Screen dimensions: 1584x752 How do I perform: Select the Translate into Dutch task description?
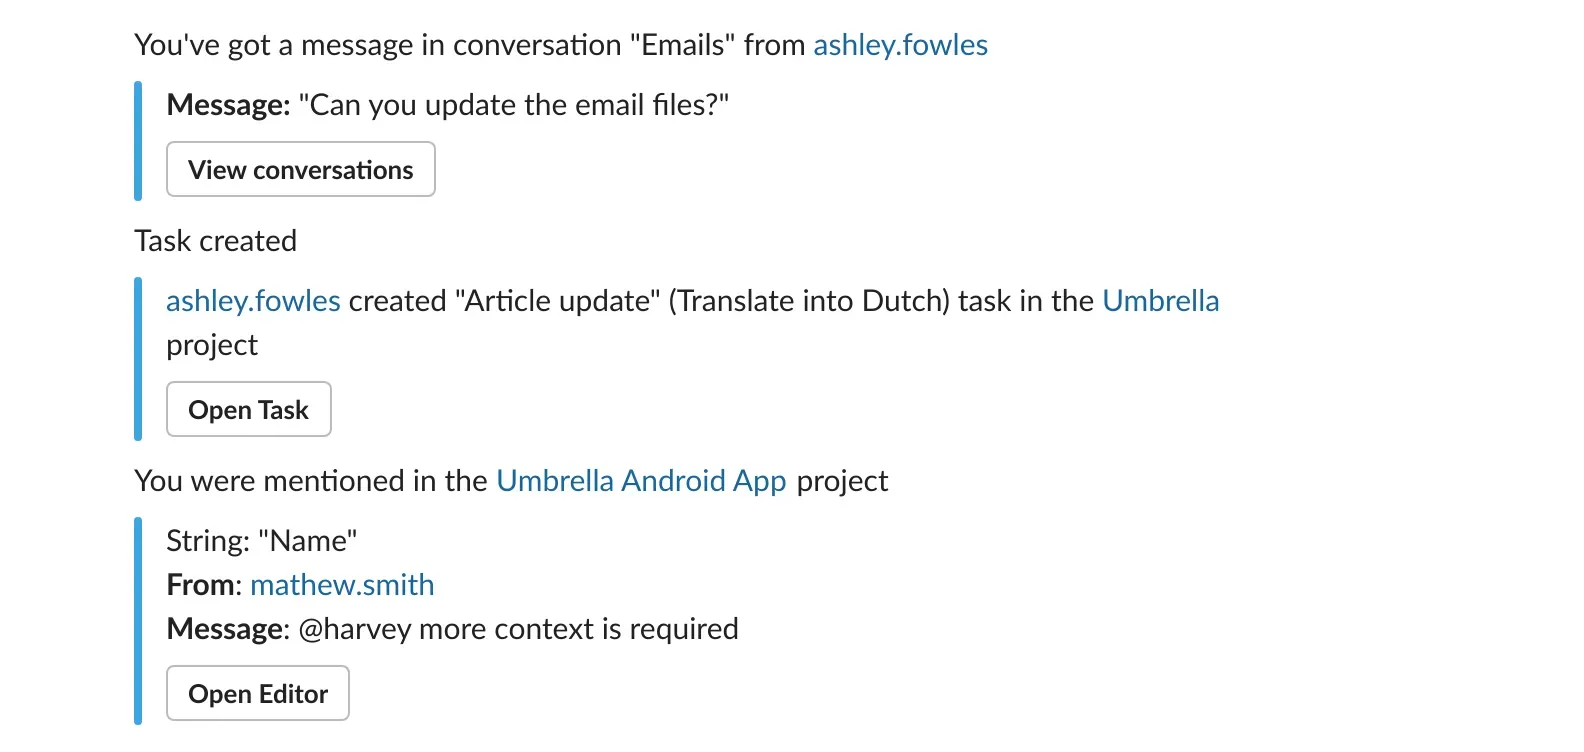point(811,301)
